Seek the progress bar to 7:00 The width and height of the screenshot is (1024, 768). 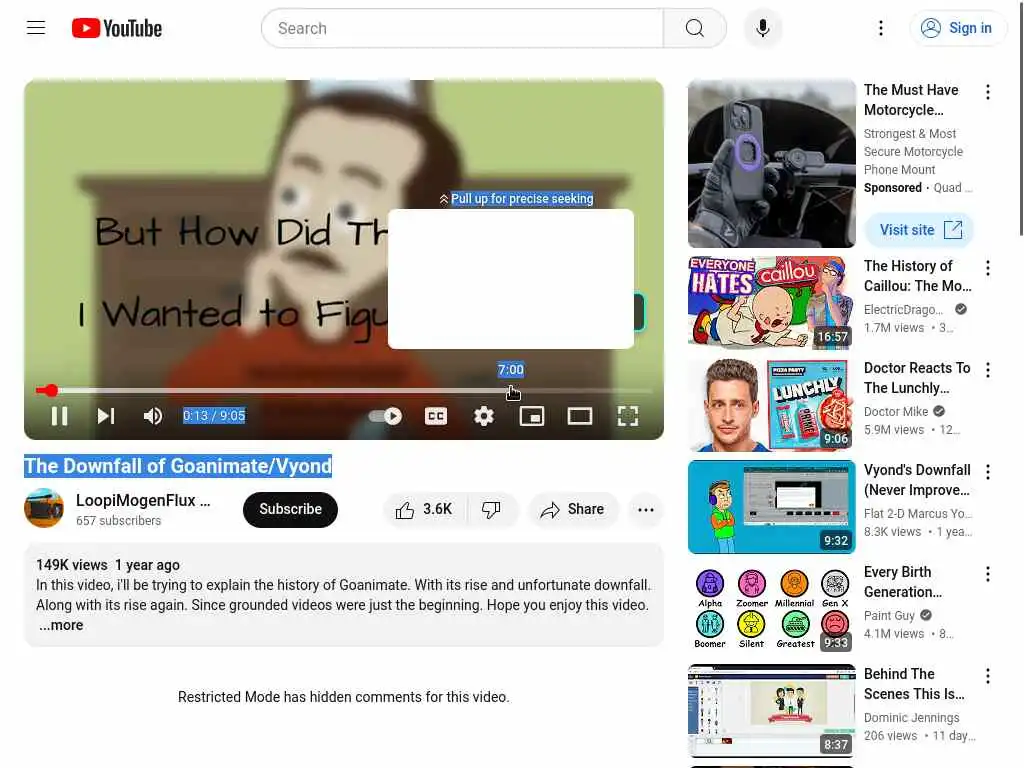pyautogui.click(x=511, y=391)
